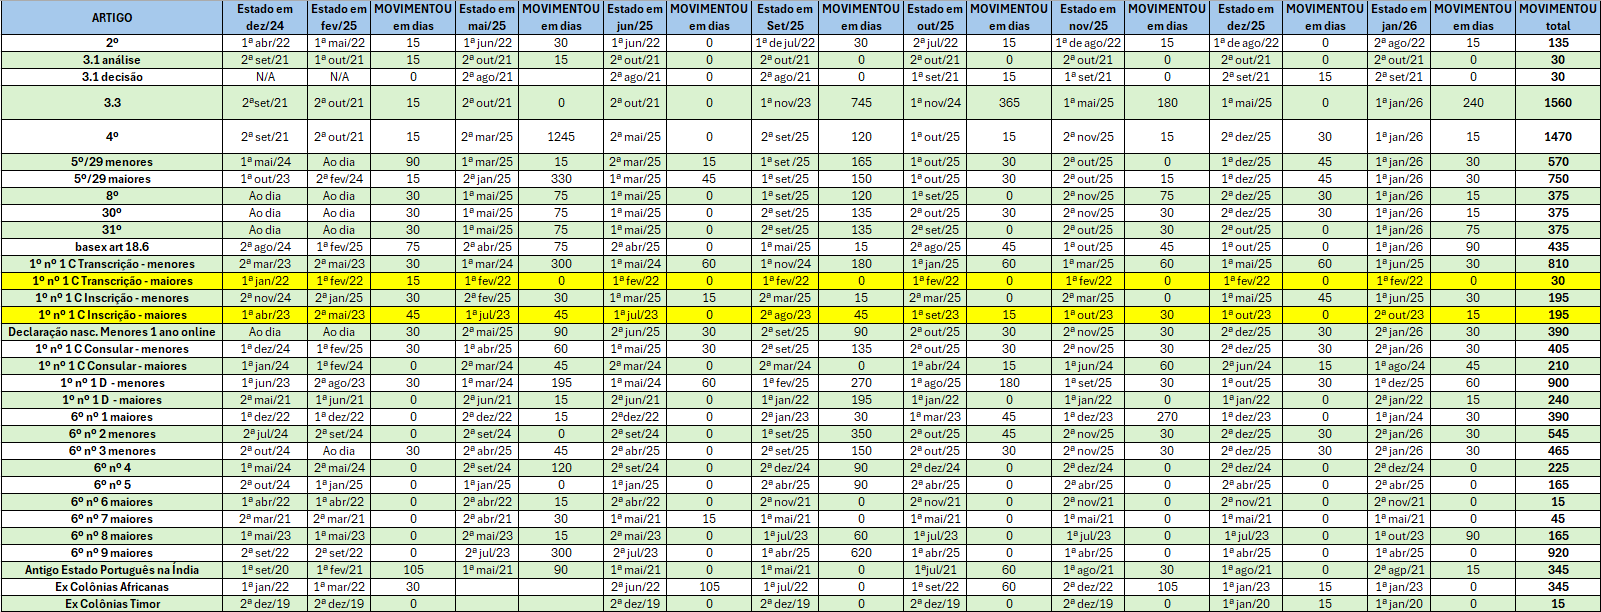Select the 'Estado em dez/24' header cell

265,17
